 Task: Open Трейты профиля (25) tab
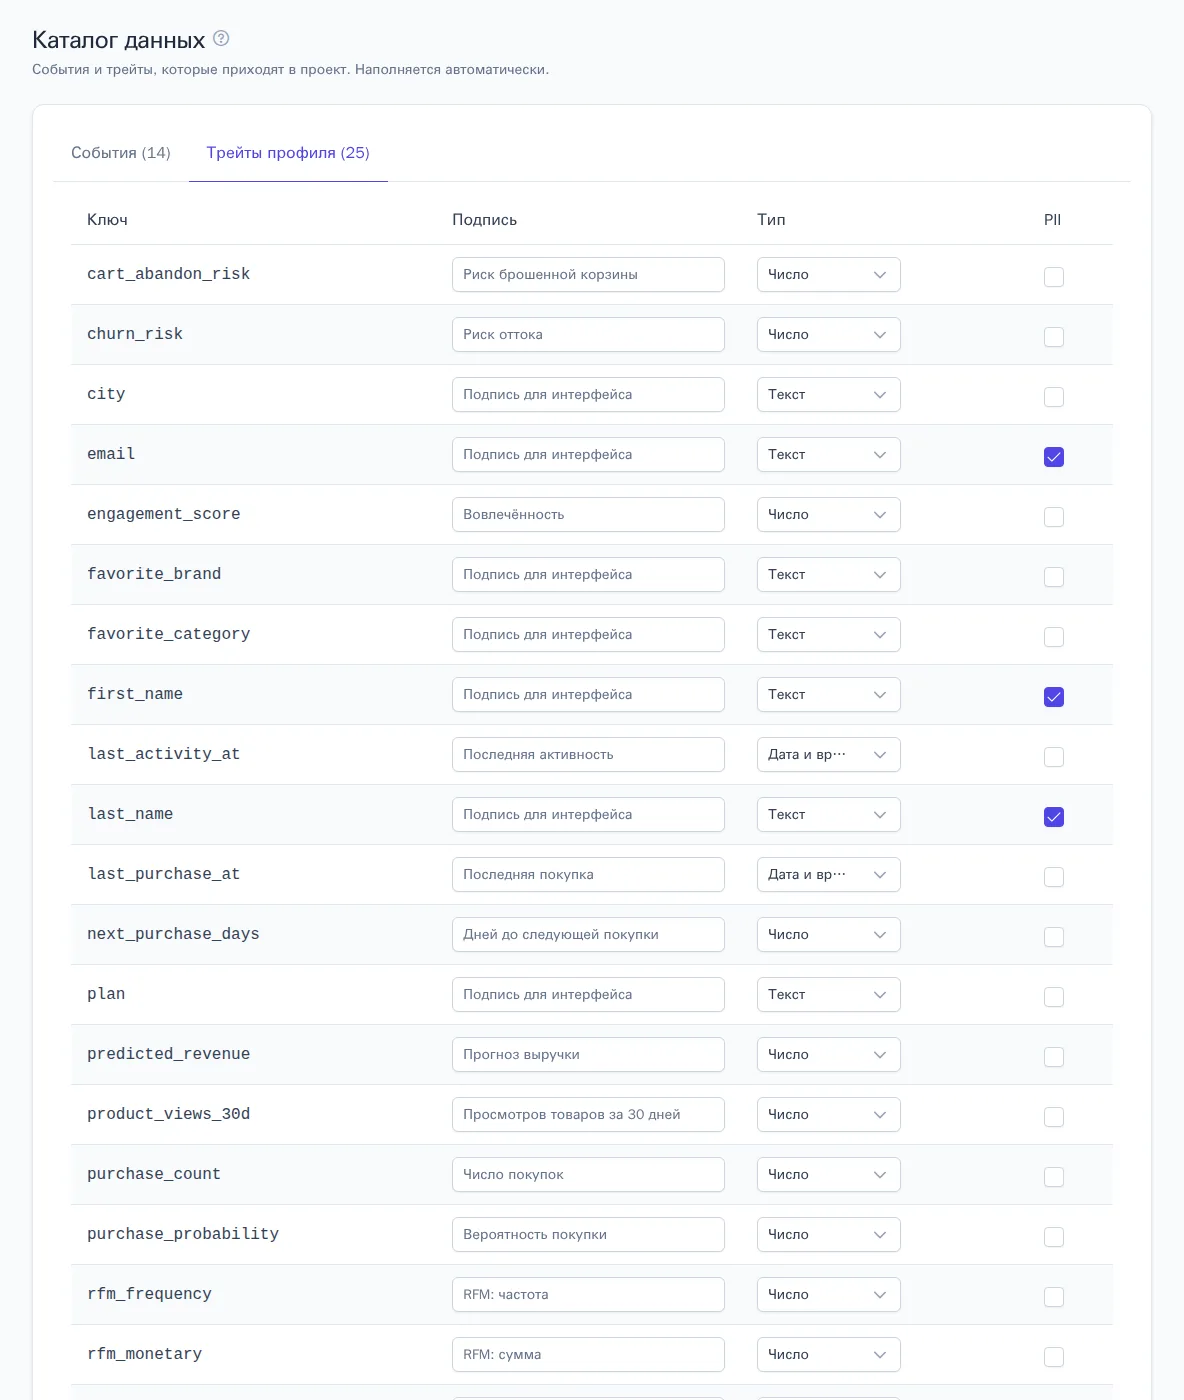click(288, 153)
